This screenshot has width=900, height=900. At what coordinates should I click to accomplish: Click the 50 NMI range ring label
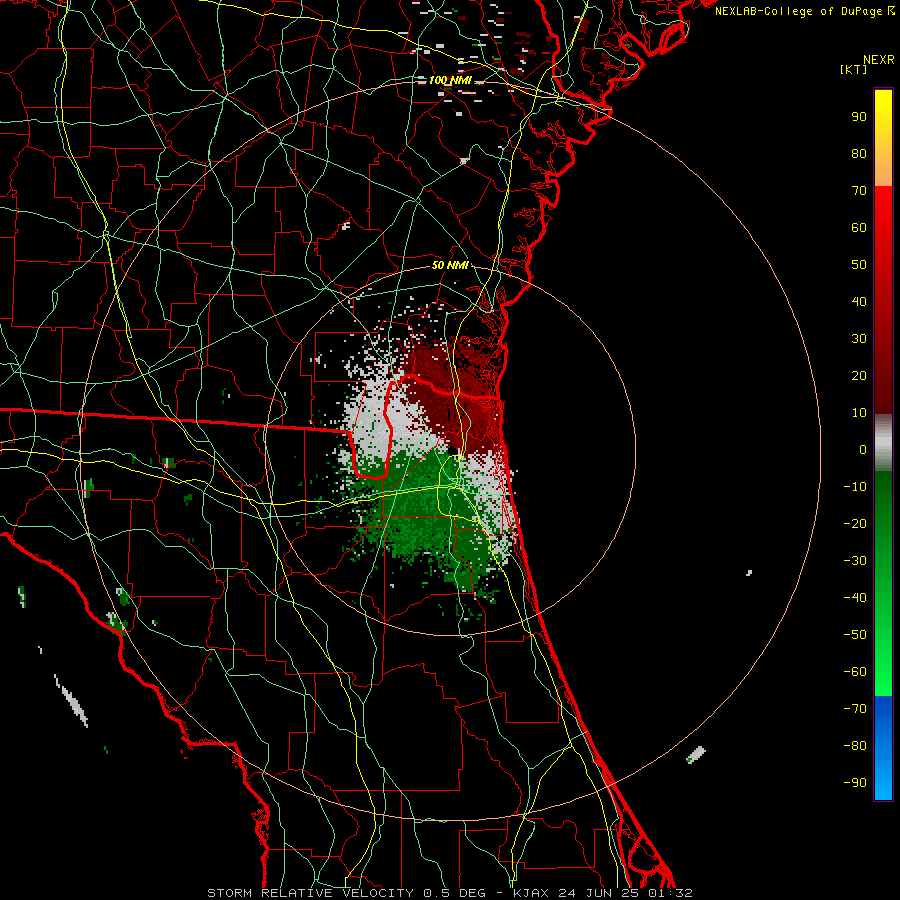[x=449, y=265]
